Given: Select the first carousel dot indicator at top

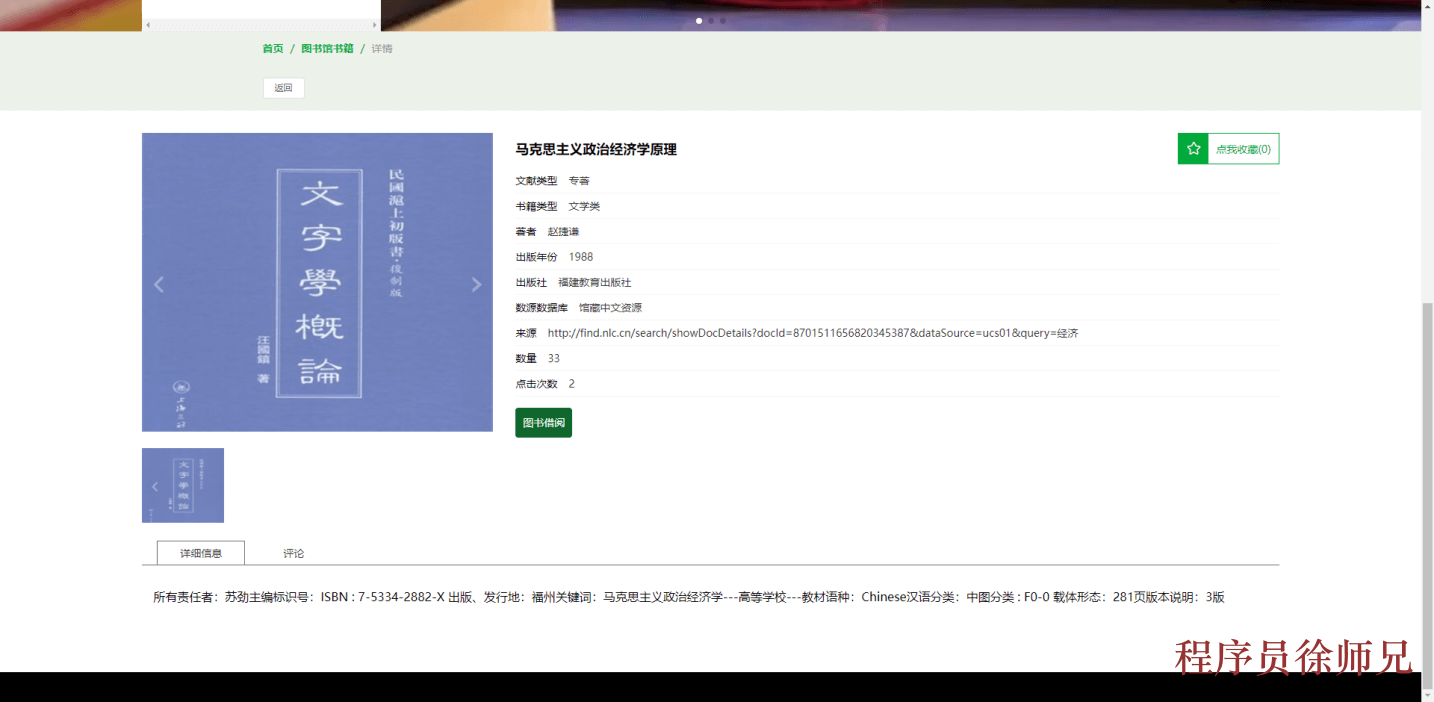Looking at the screenshot, I should [698, 20].
